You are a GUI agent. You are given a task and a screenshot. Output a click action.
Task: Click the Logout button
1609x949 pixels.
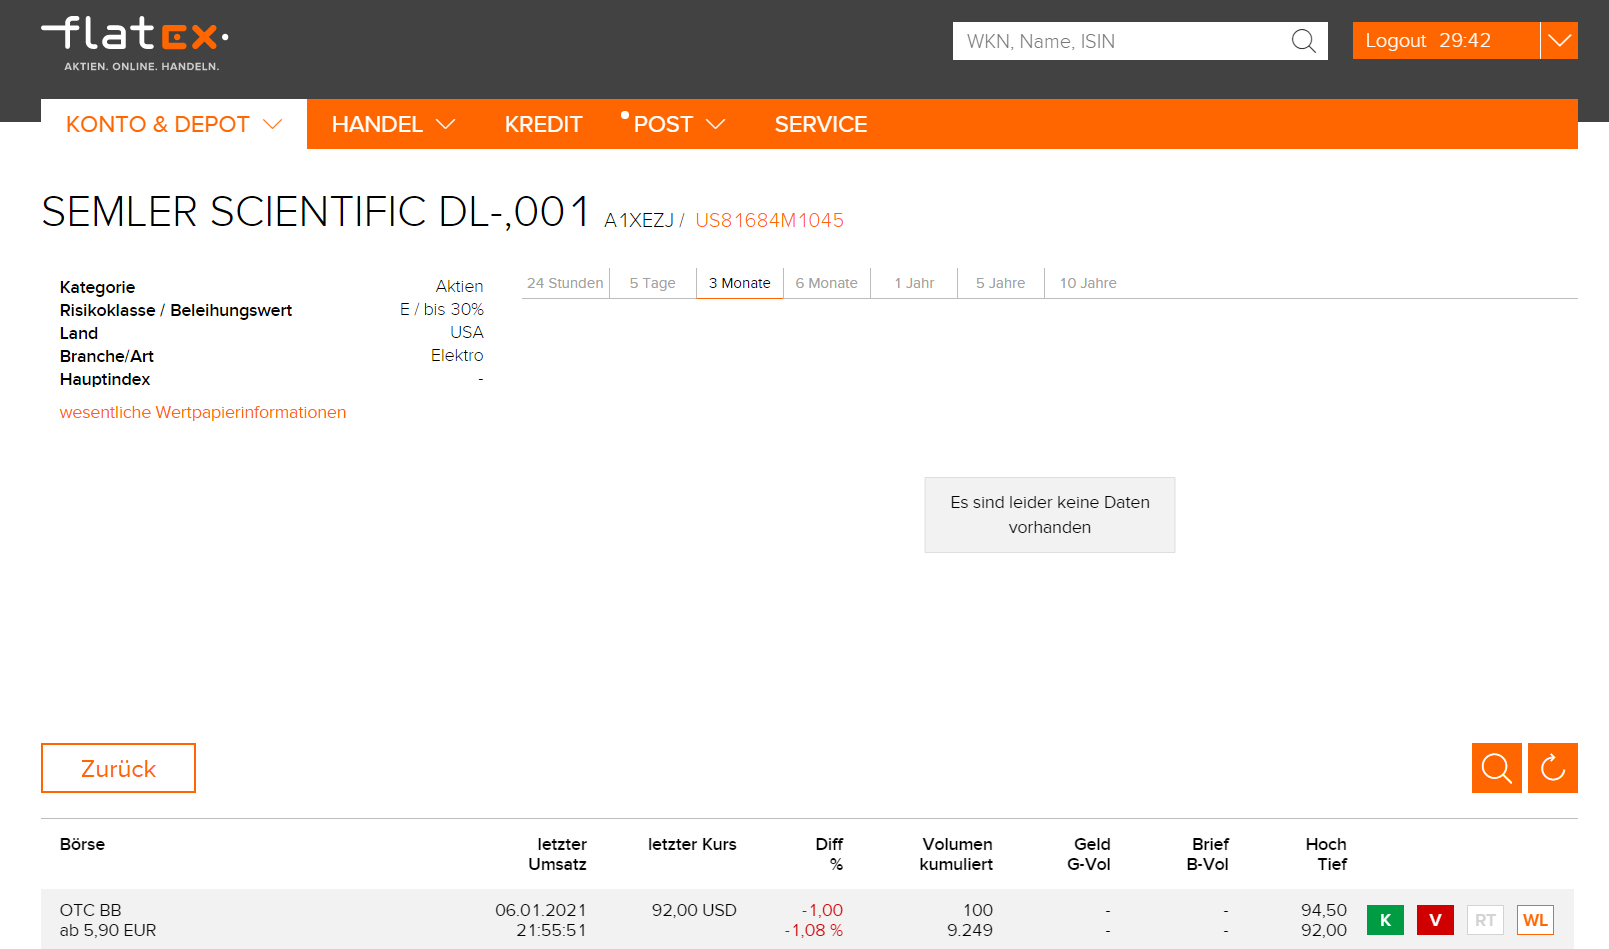1446,41
